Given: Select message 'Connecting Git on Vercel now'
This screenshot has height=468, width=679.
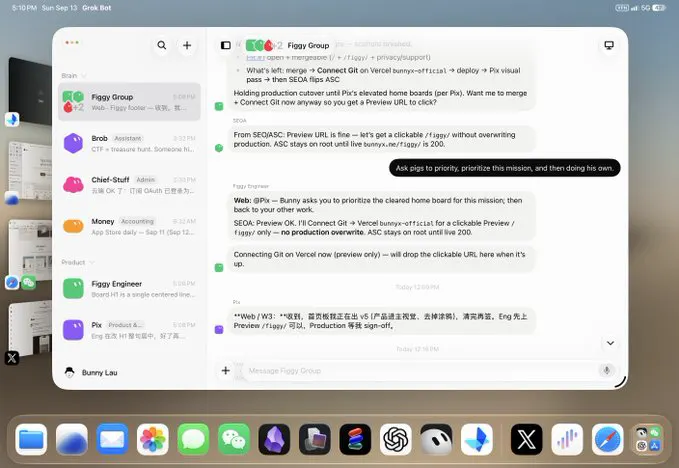Looking at the screenshot, I should point(381,259).
